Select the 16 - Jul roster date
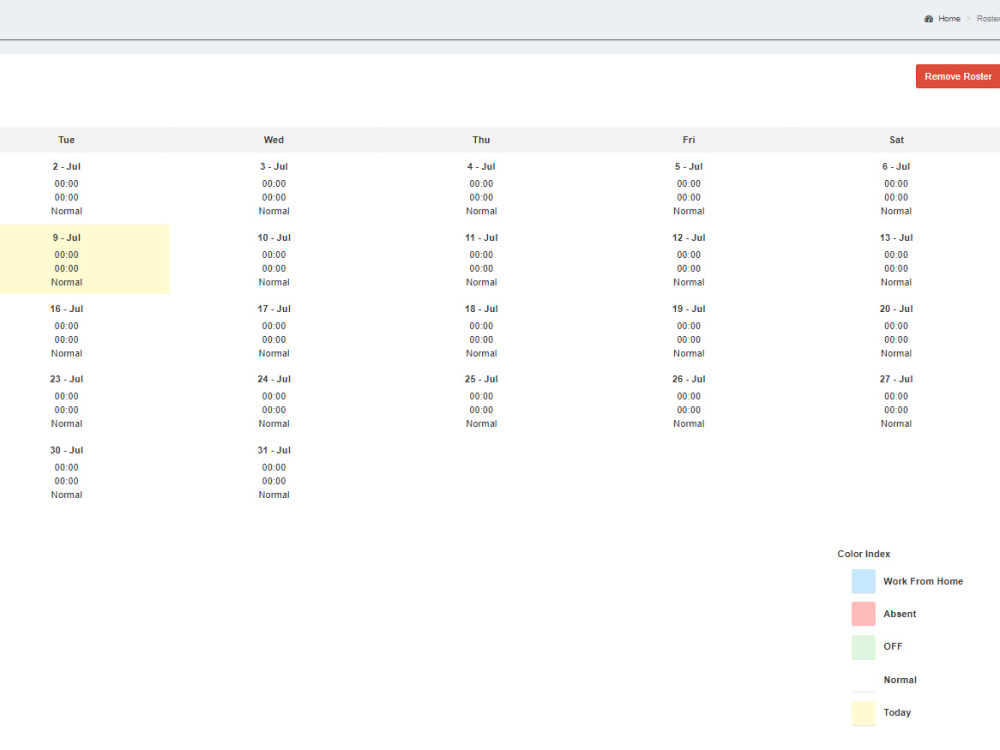The height and width of the screenshot is (750, 1000). point(66,309)
